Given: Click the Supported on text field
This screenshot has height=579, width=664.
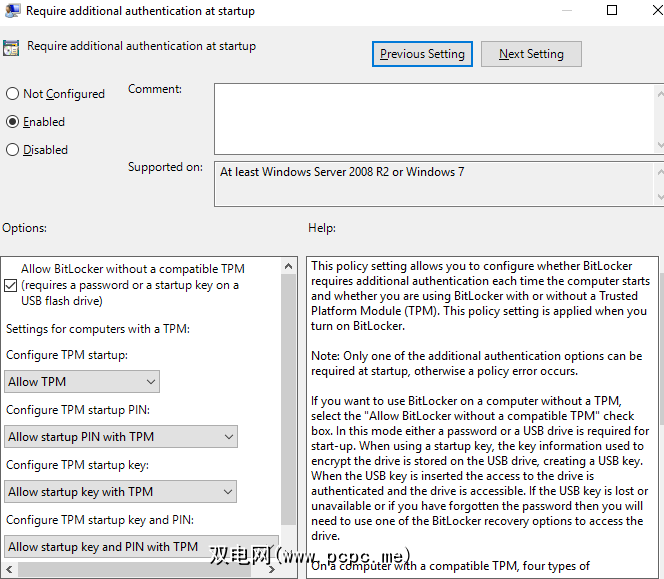Looking at the screenshot, I should point(434,184).
